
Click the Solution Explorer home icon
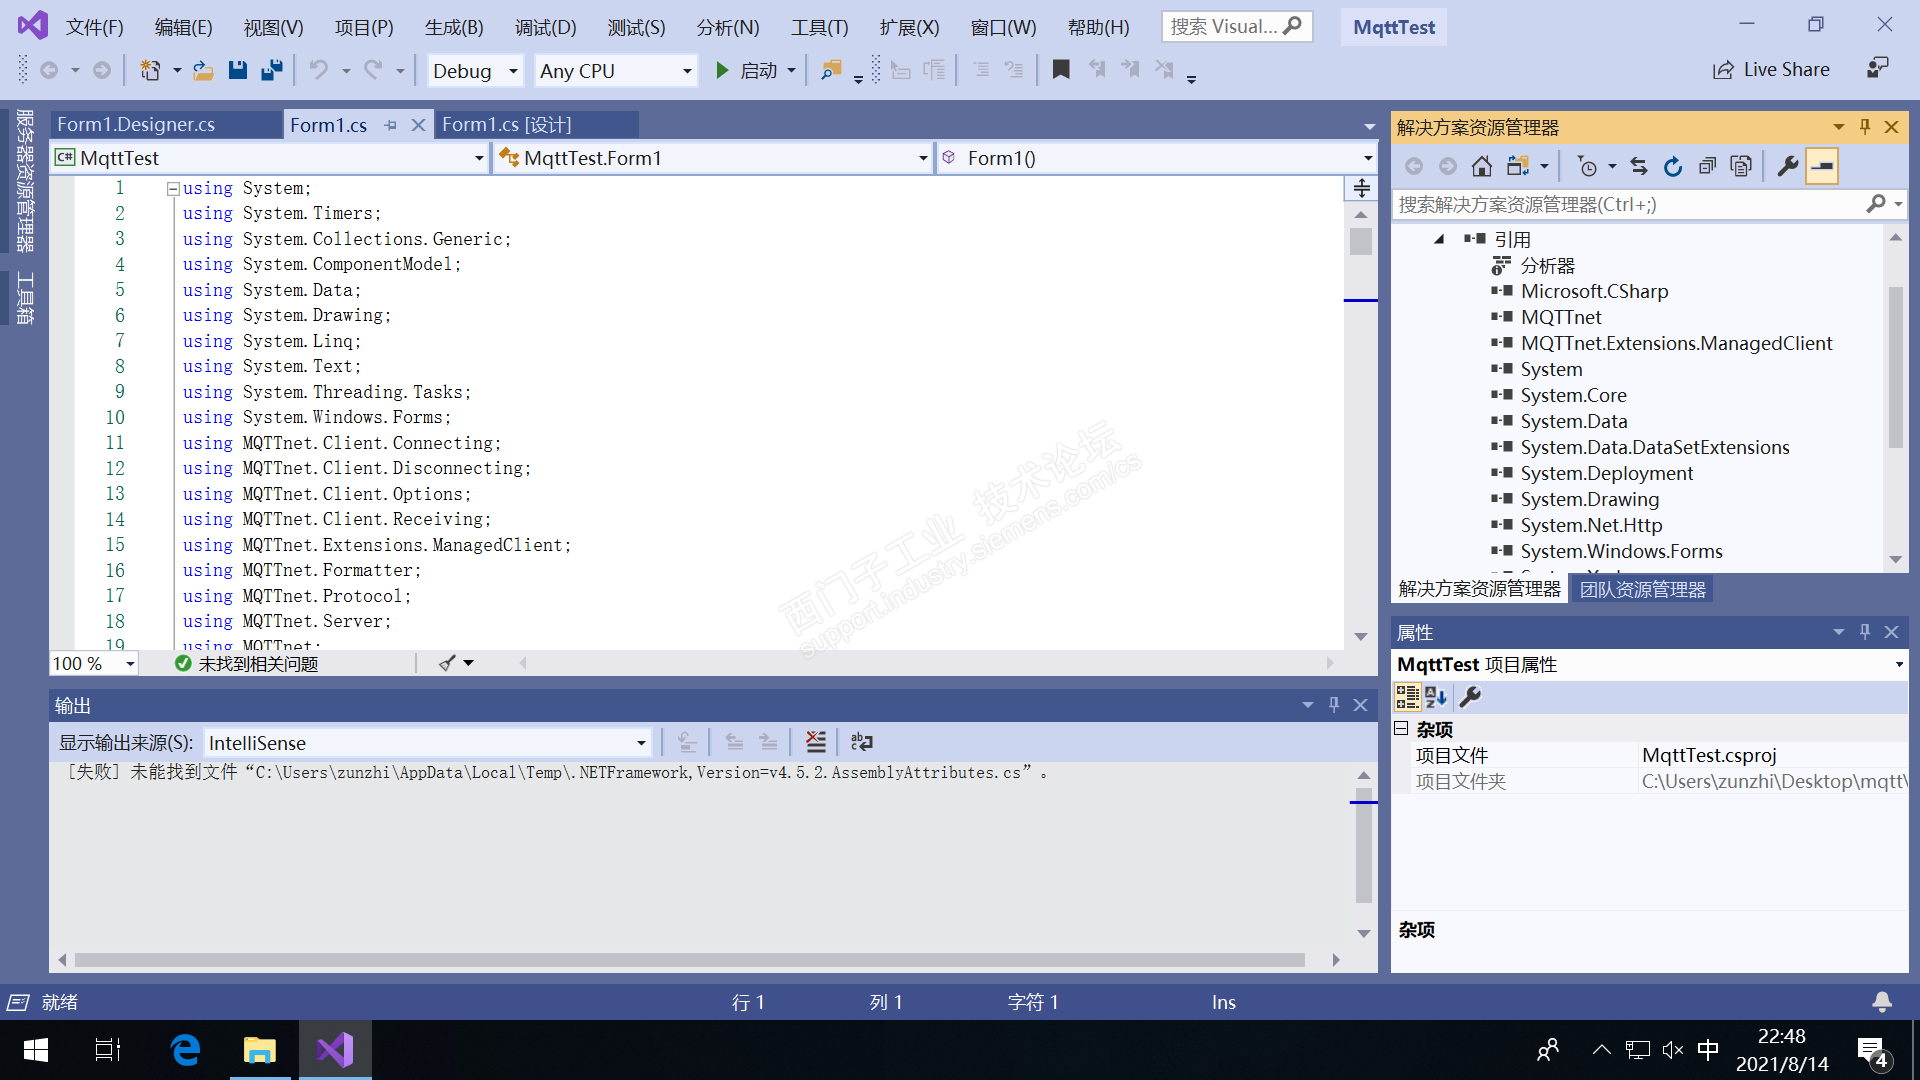pos(1482,167)
